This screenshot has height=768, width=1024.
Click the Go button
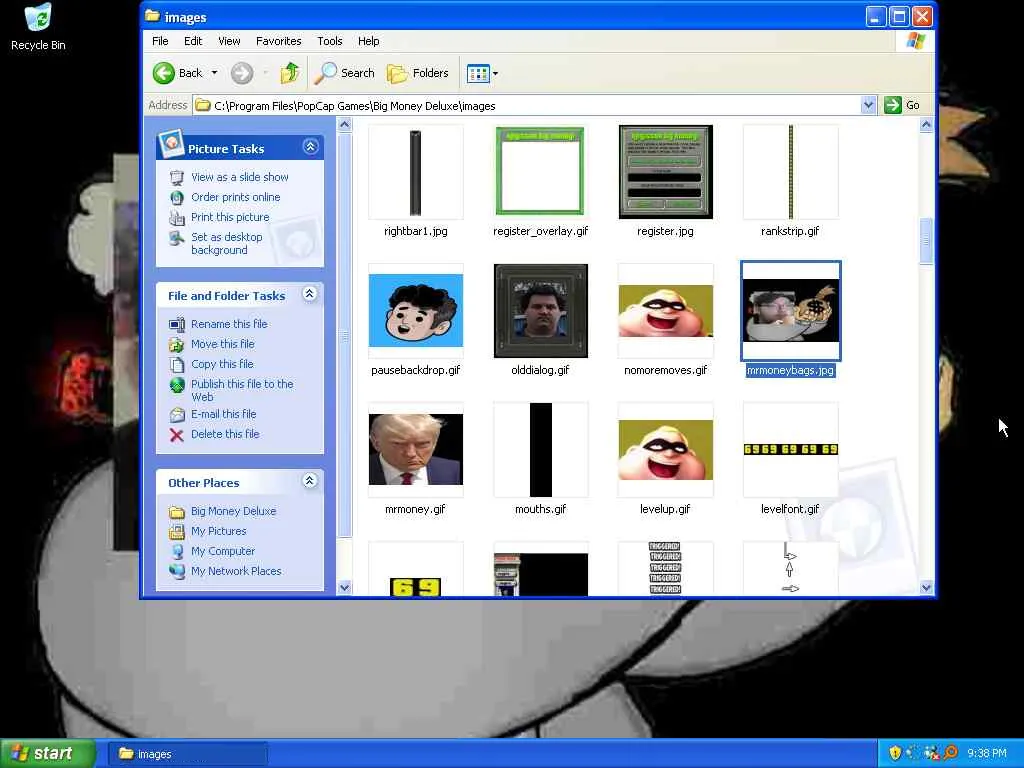(903, 105)
